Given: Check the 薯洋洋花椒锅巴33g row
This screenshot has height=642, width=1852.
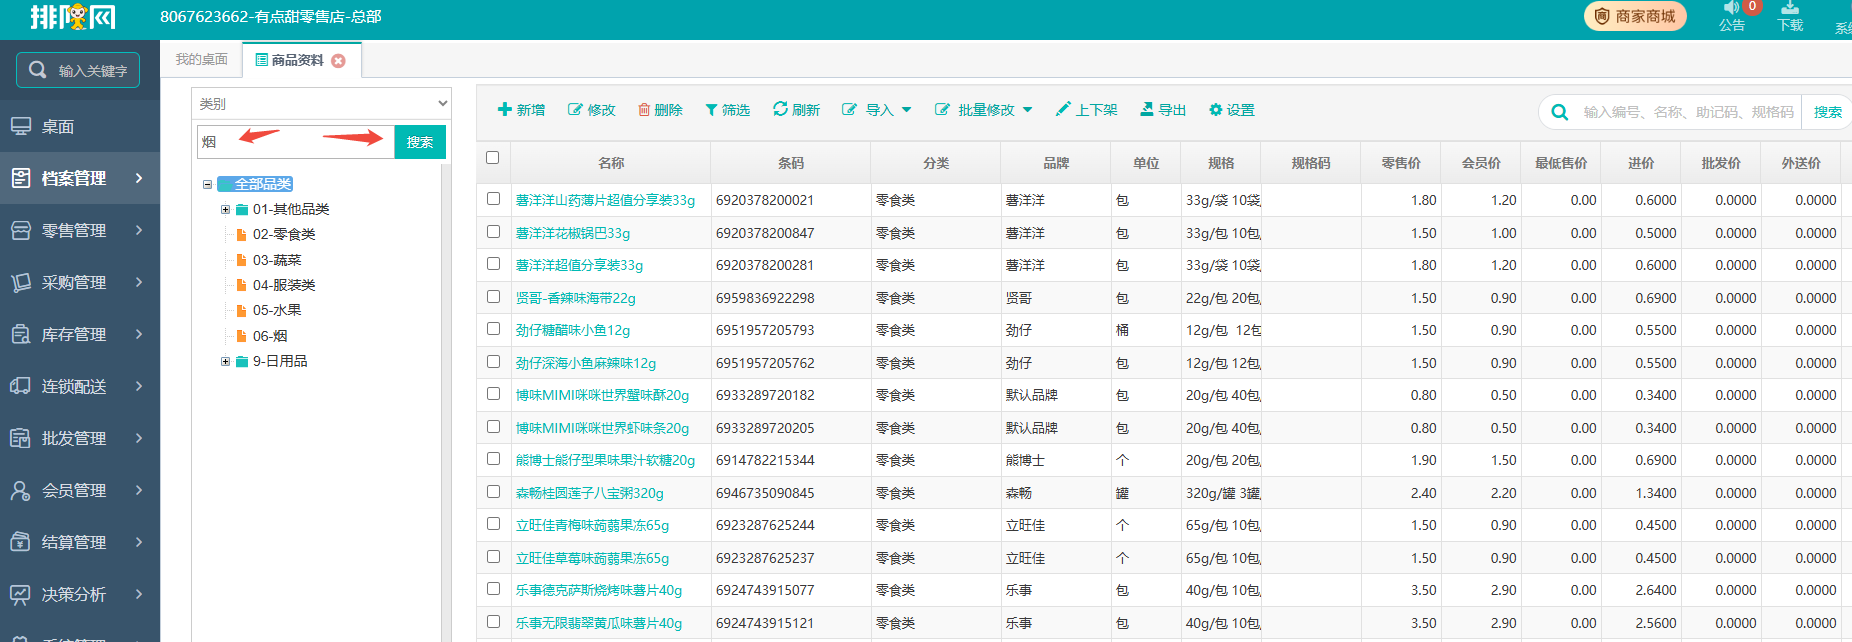Looking at the screenshot, I should pyautogui.click(x=493, y=231).
